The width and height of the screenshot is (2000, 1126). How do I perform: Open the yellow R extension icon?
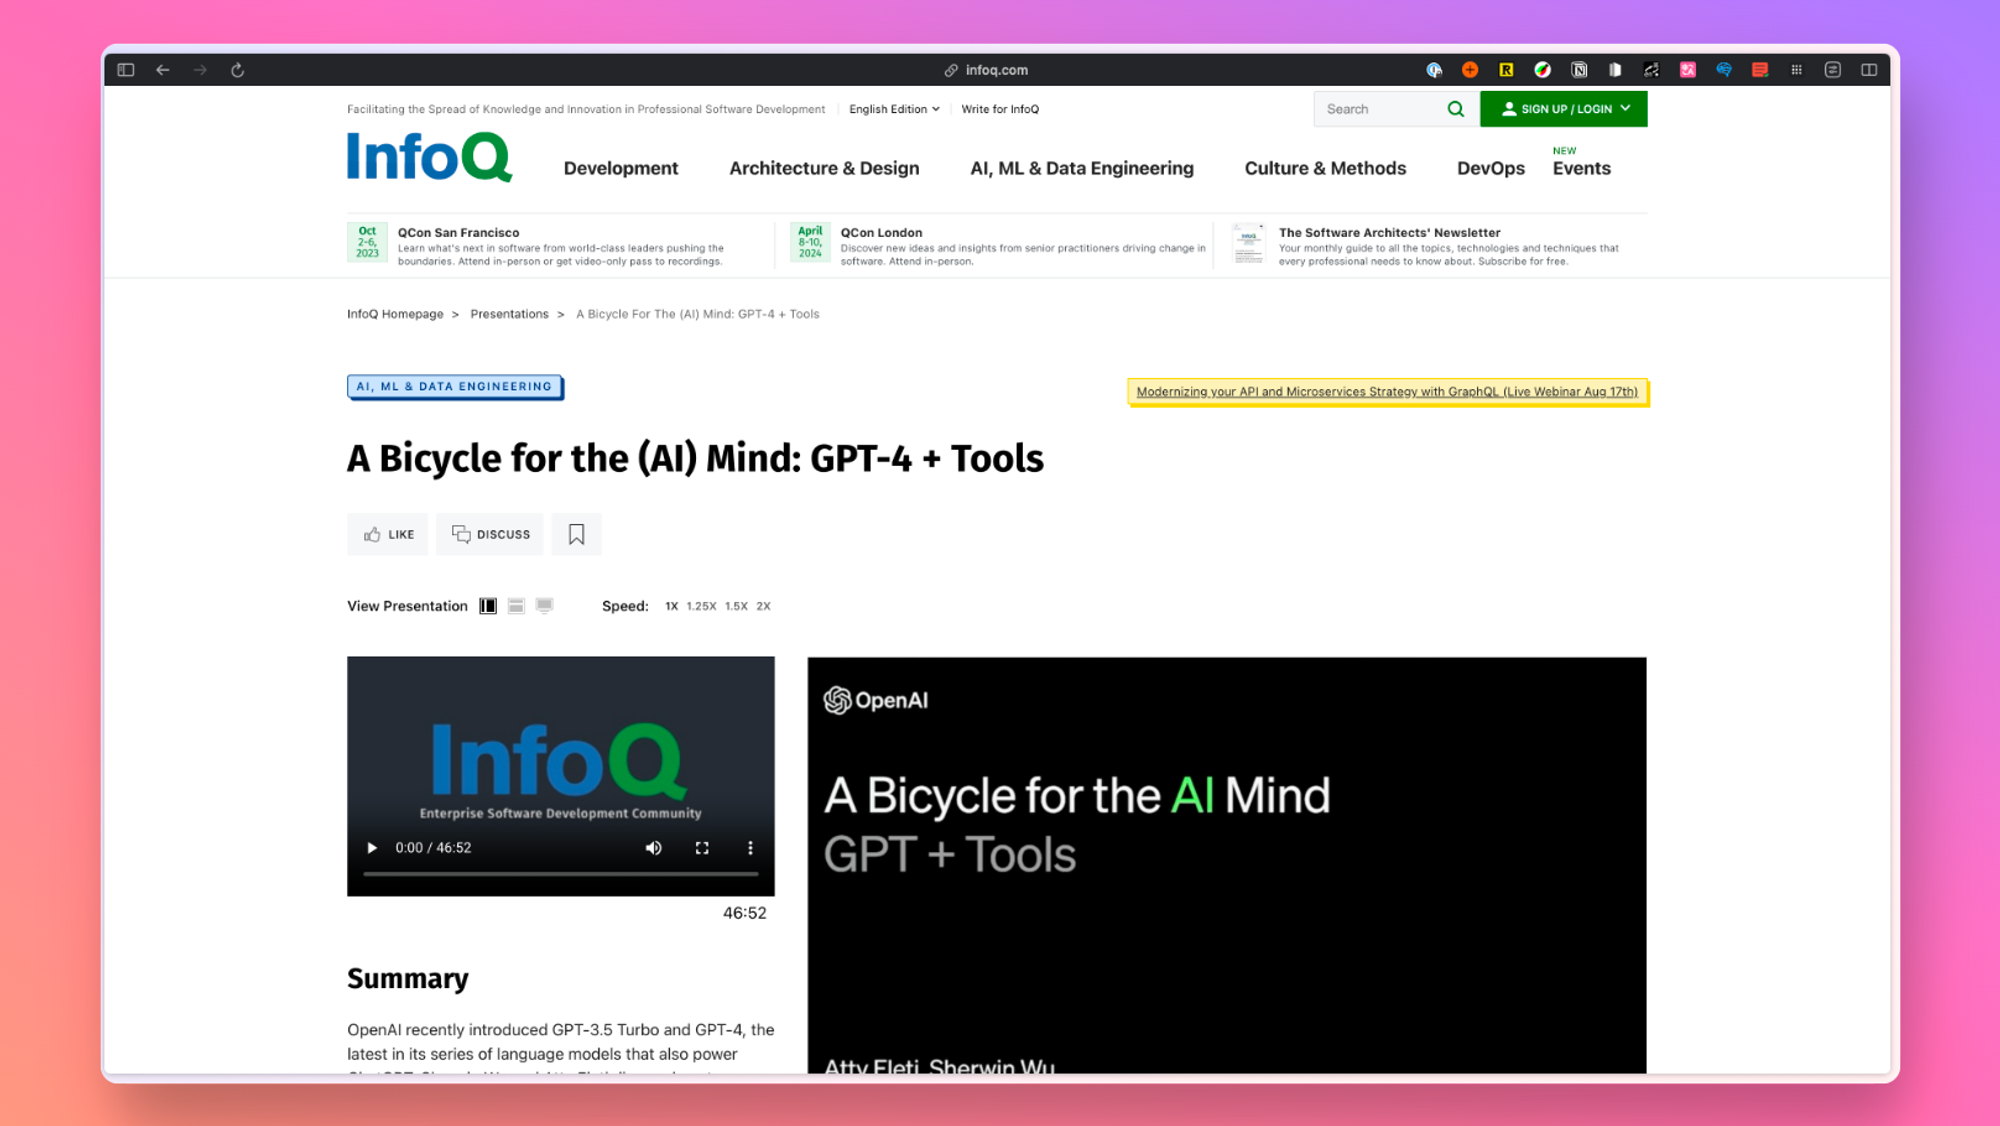[x=1506, y=70]
